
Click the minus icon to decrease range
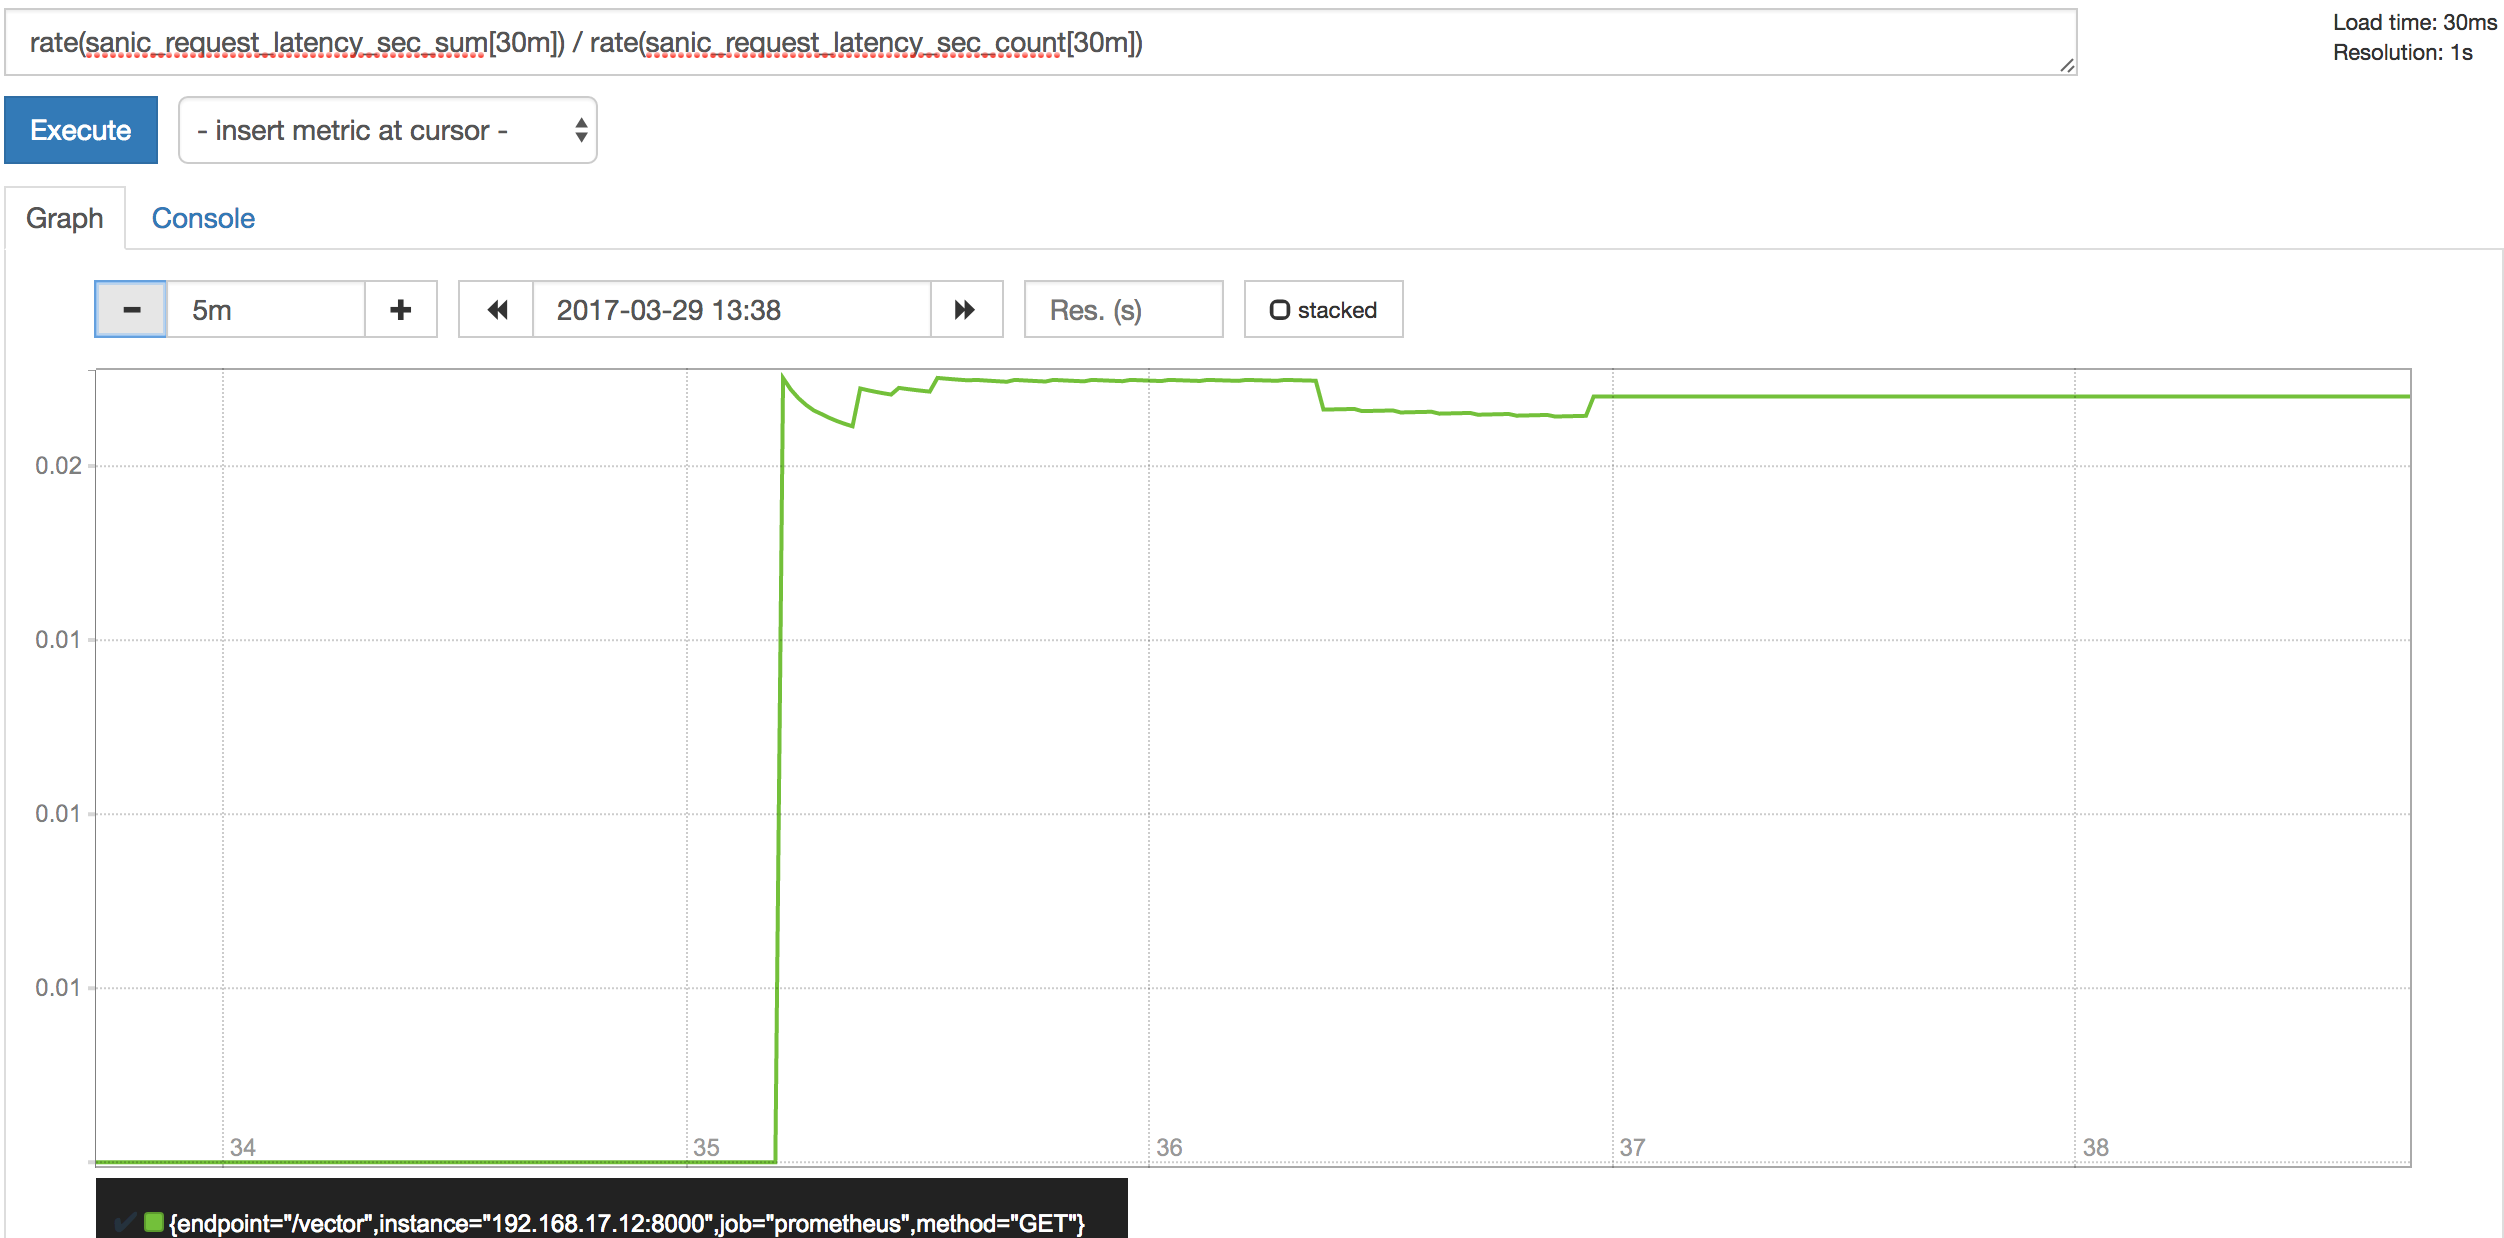coord(131,310)
